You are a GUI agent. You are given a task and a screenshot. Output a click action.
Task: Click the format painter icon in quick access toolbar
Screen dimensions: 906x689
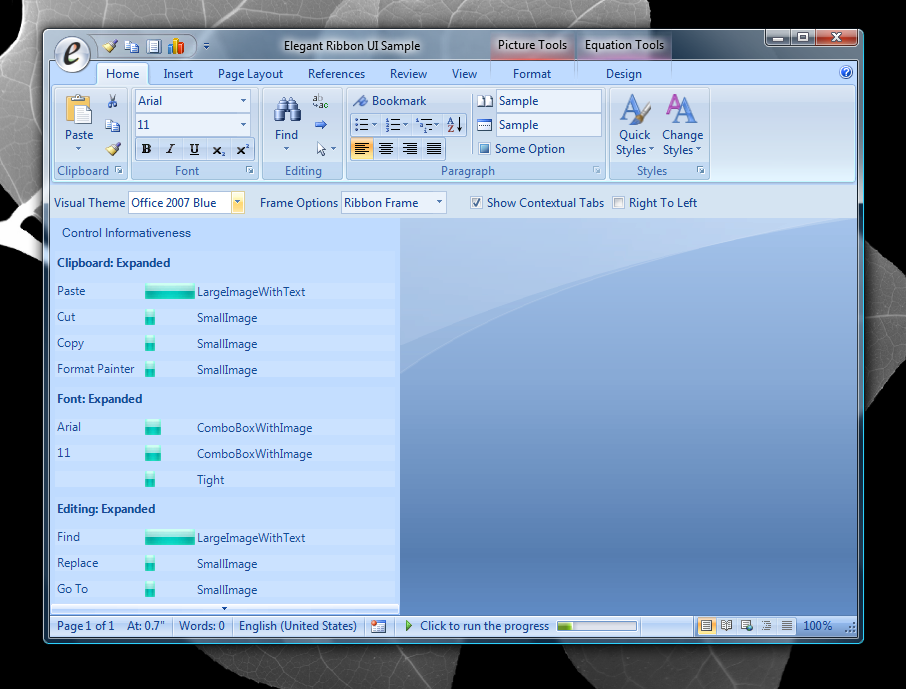coord(110,46)
